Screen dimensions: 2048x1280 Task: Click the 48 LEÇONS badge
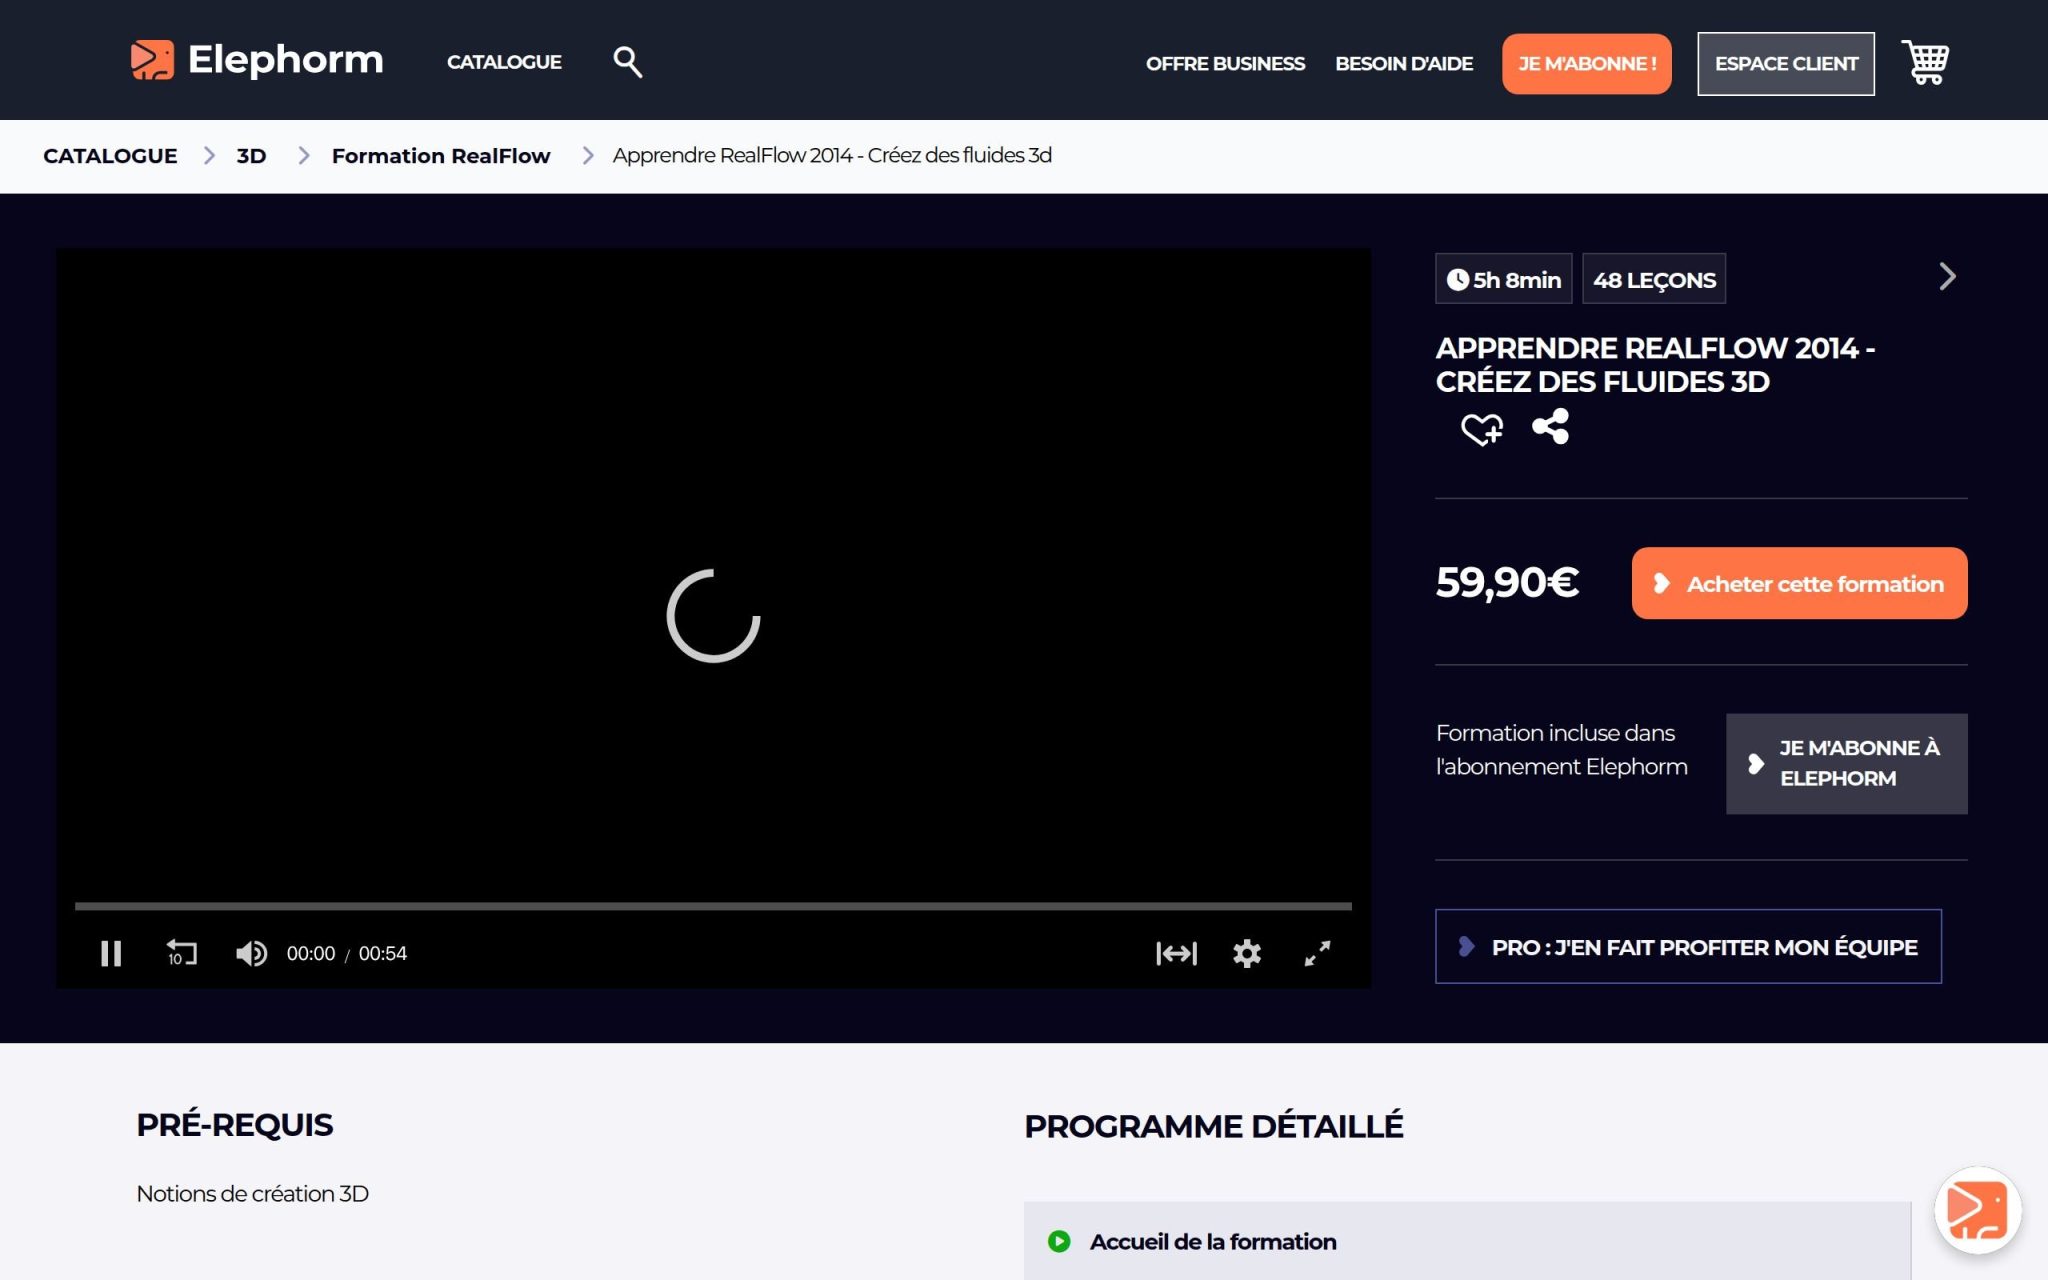coord(1654,279)
